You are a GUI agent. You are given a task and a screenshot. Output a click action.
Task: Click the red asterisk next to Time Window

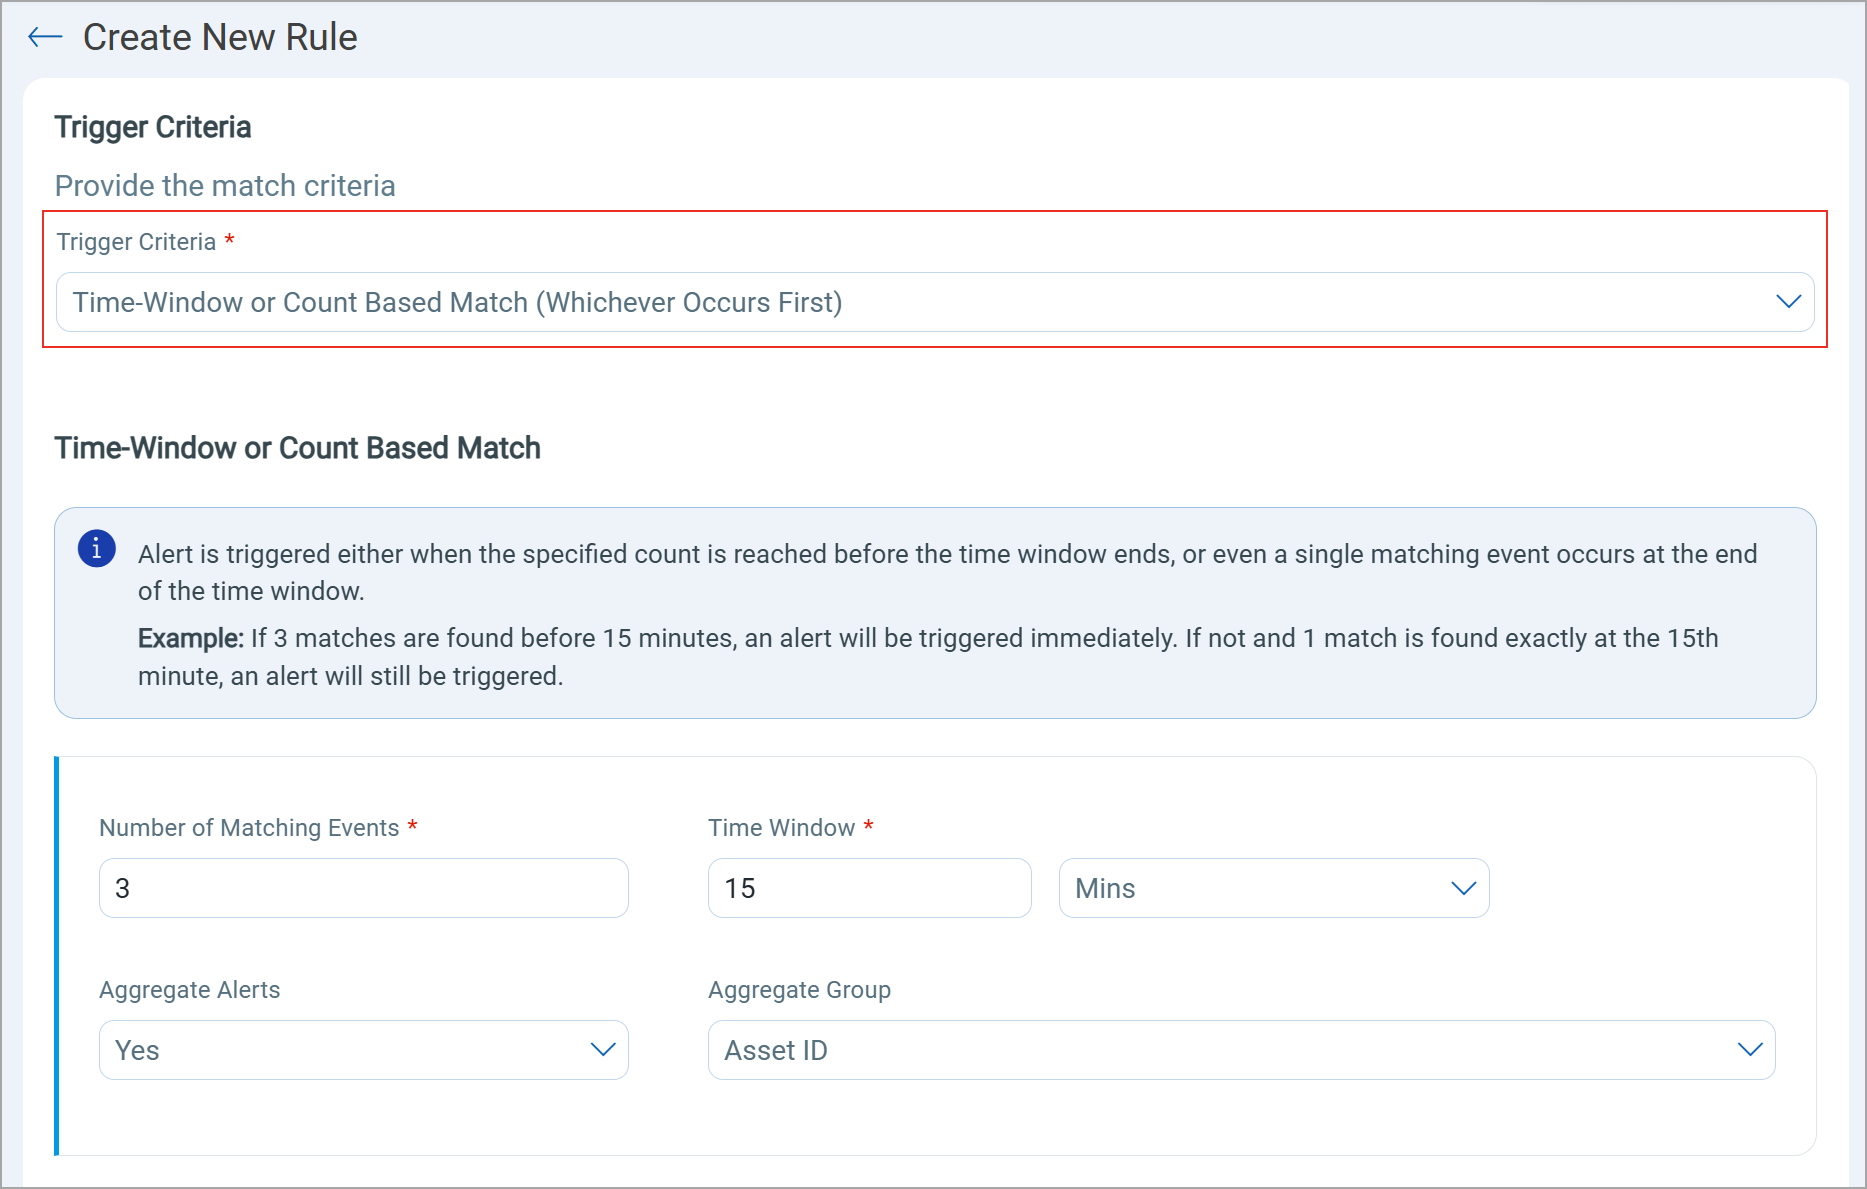click(869, 826)
